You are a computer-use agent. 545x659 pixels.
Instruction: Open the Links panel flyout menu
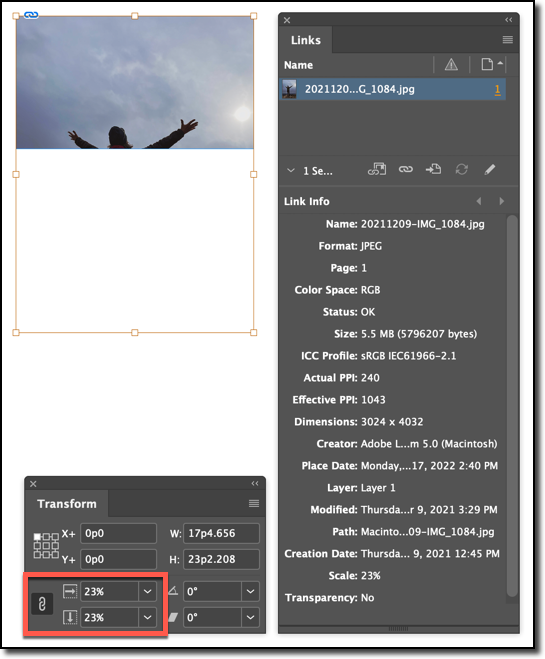click(508, 40)
